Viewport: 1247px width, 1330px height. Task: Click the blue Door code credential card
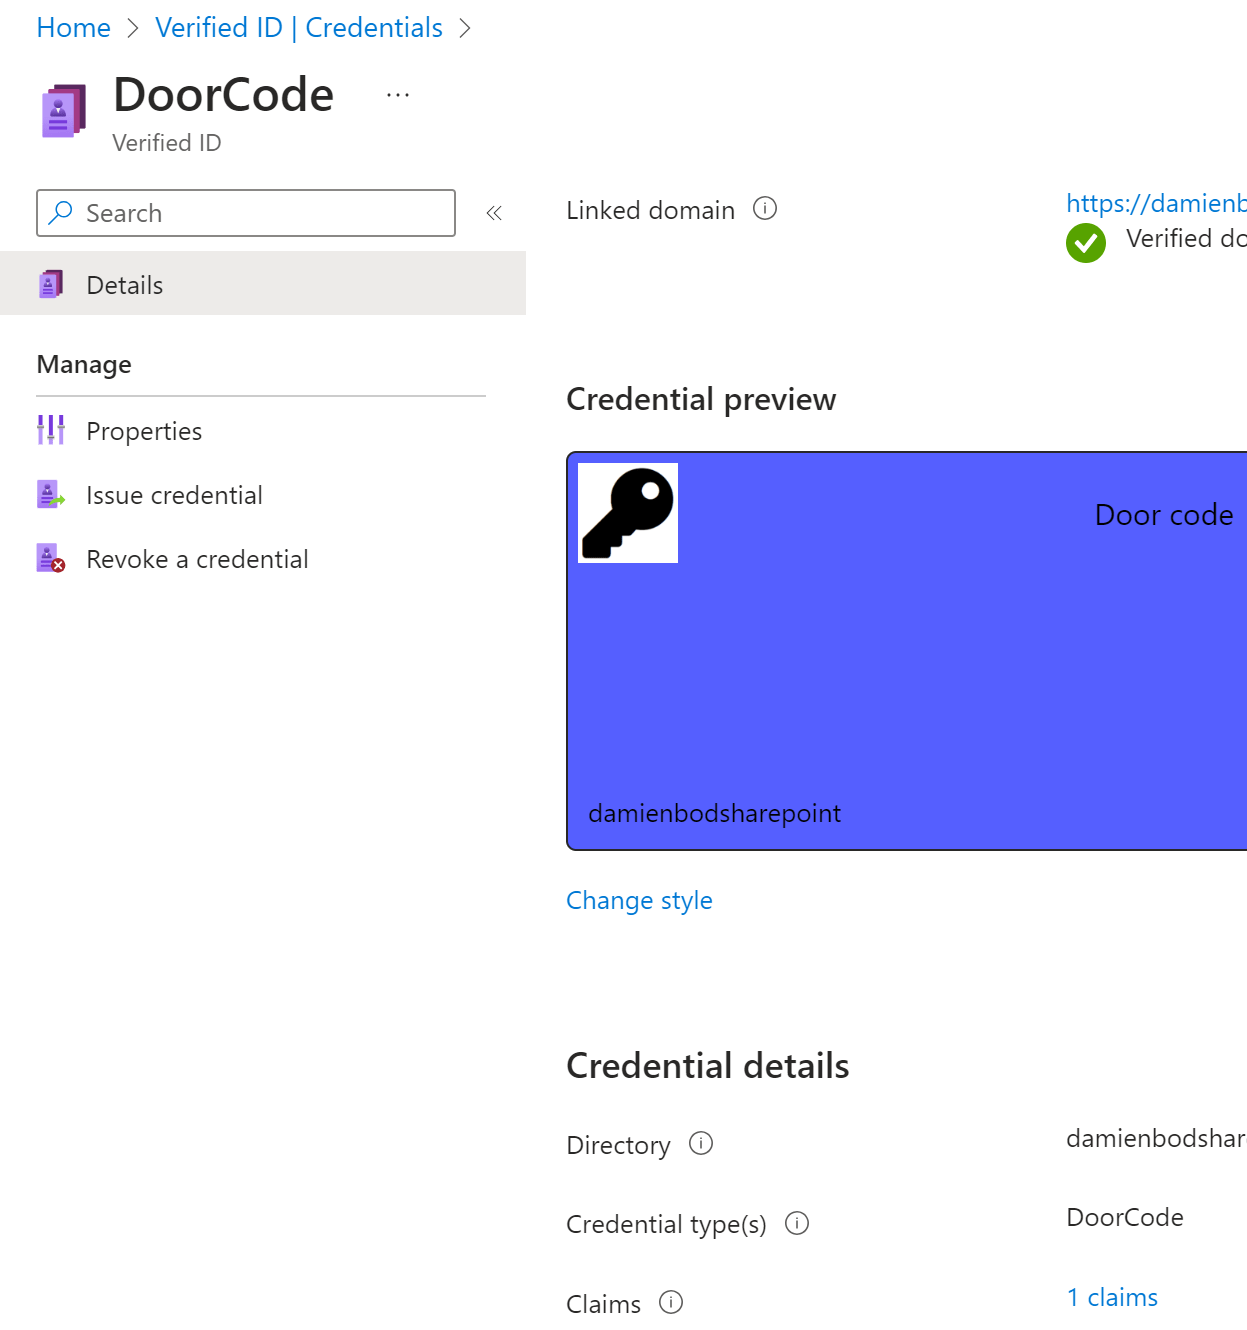click(x=906, y=680)
